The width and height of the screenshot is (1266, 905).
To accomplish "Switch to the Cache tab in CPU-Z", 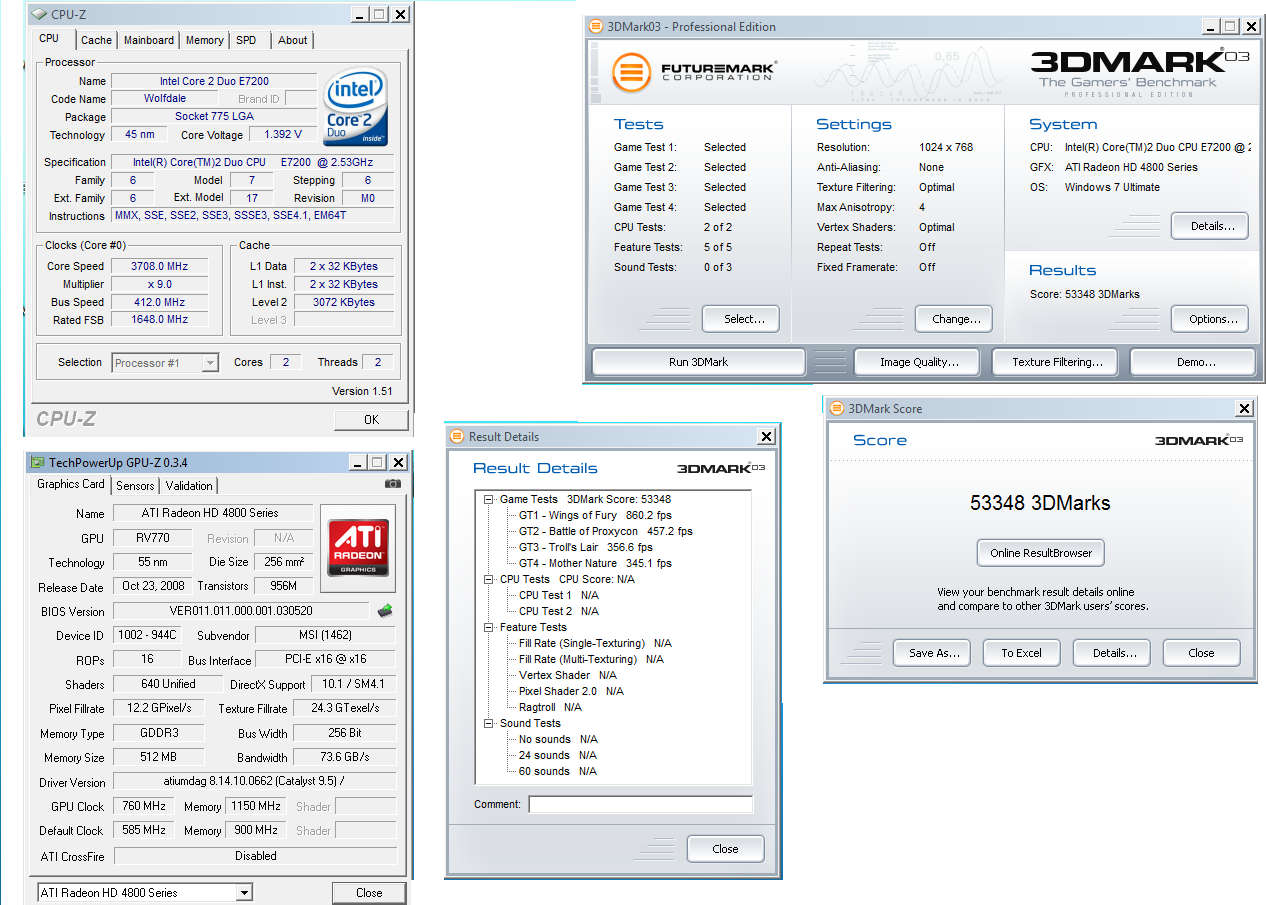I will click(x=96, y=40).
